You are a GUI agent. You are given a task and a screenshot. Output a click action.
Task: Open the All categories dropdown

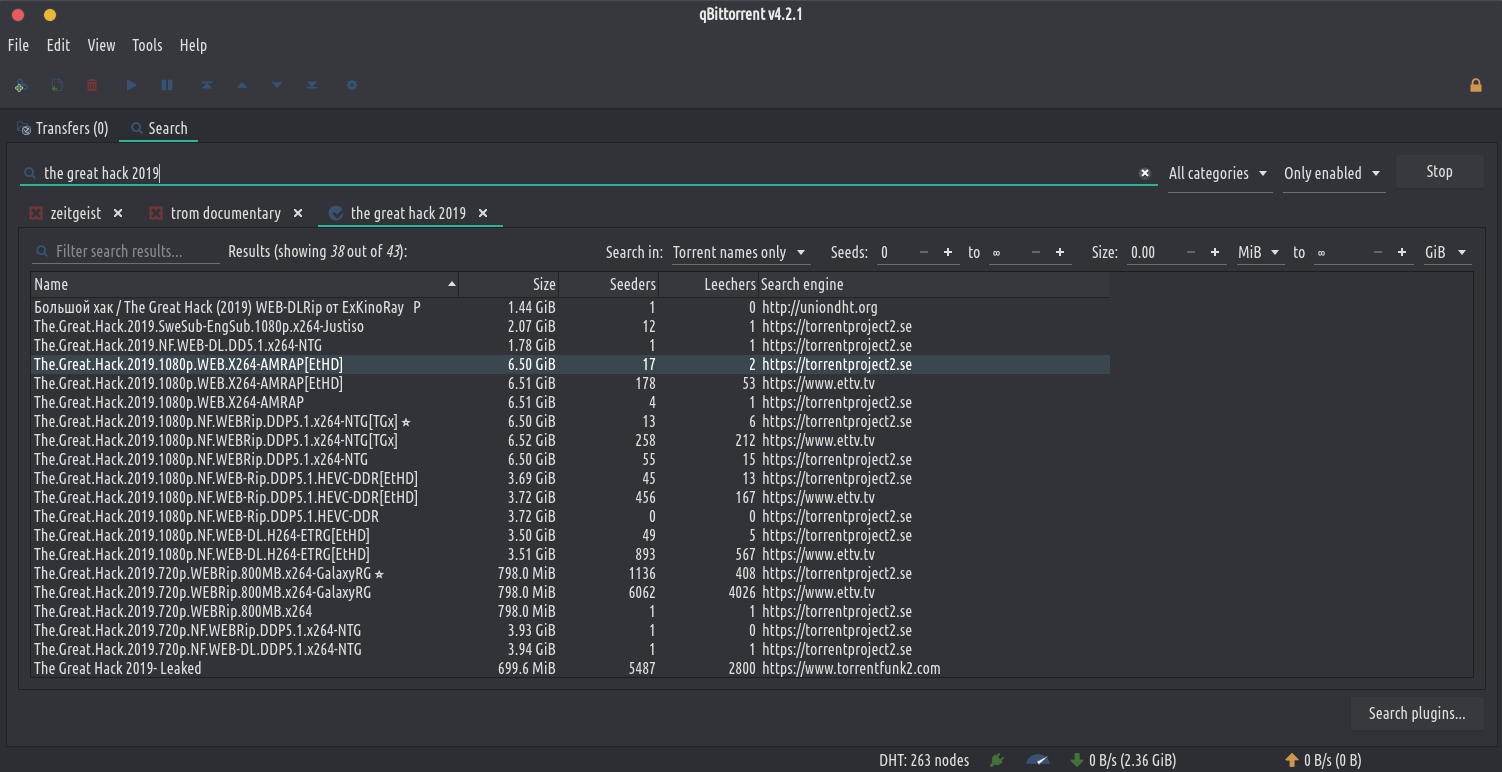point(1219,173)
